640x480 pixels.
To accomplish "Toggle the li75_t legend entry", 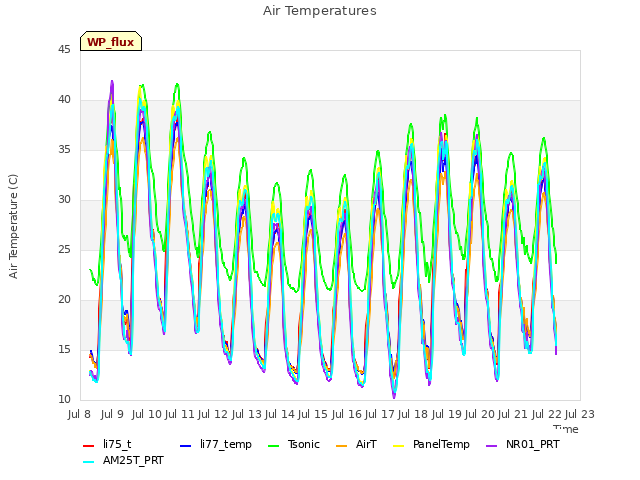I will [x=107, y=444].
